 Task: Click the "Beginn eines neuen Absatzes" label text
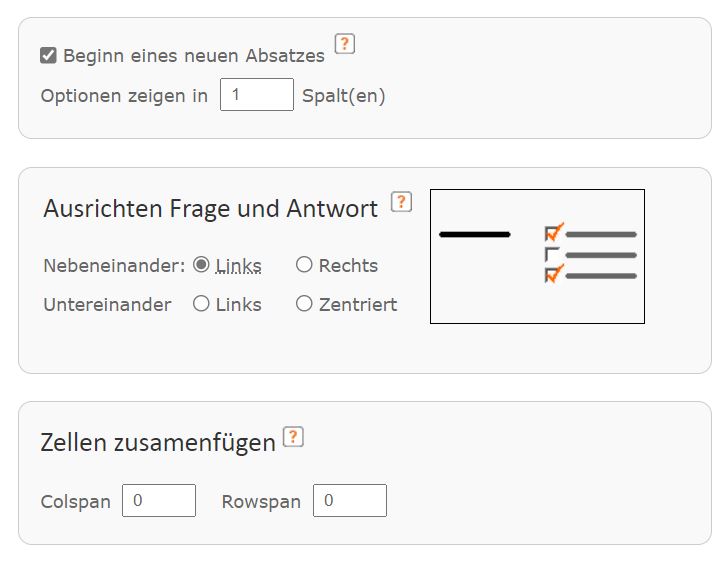194,56
